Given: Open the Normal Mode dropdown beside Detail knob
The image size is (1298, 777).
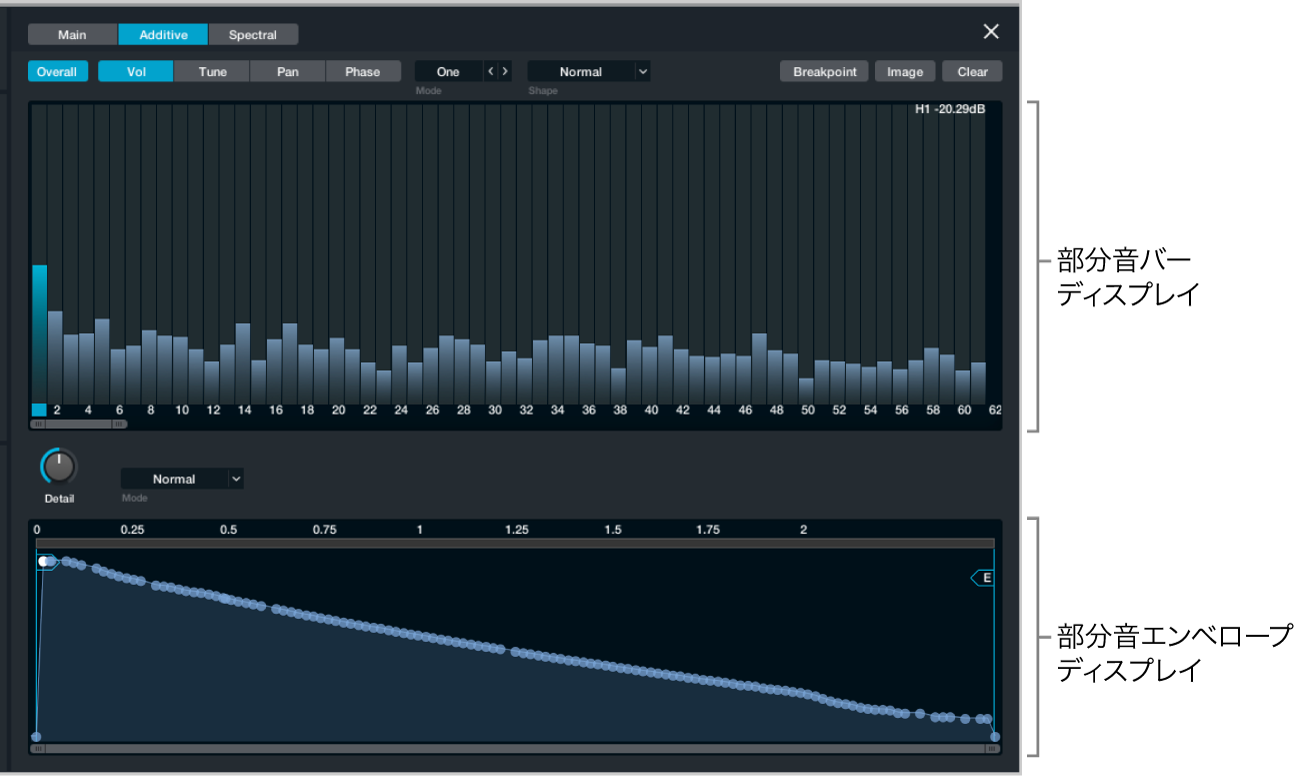Looking at the screenshot, I should pos(182,479).
